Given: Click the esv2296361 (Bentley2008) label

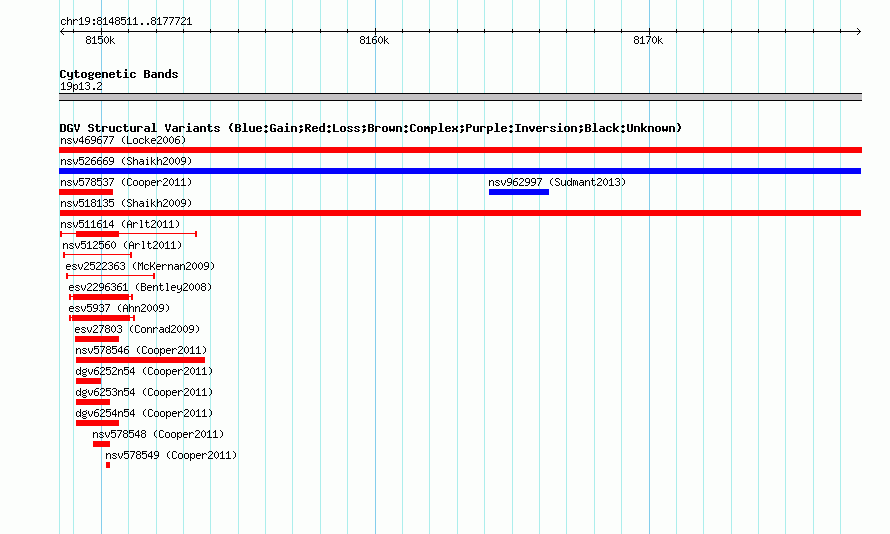Looking at the screenshot, I should [x=140, y=287].
